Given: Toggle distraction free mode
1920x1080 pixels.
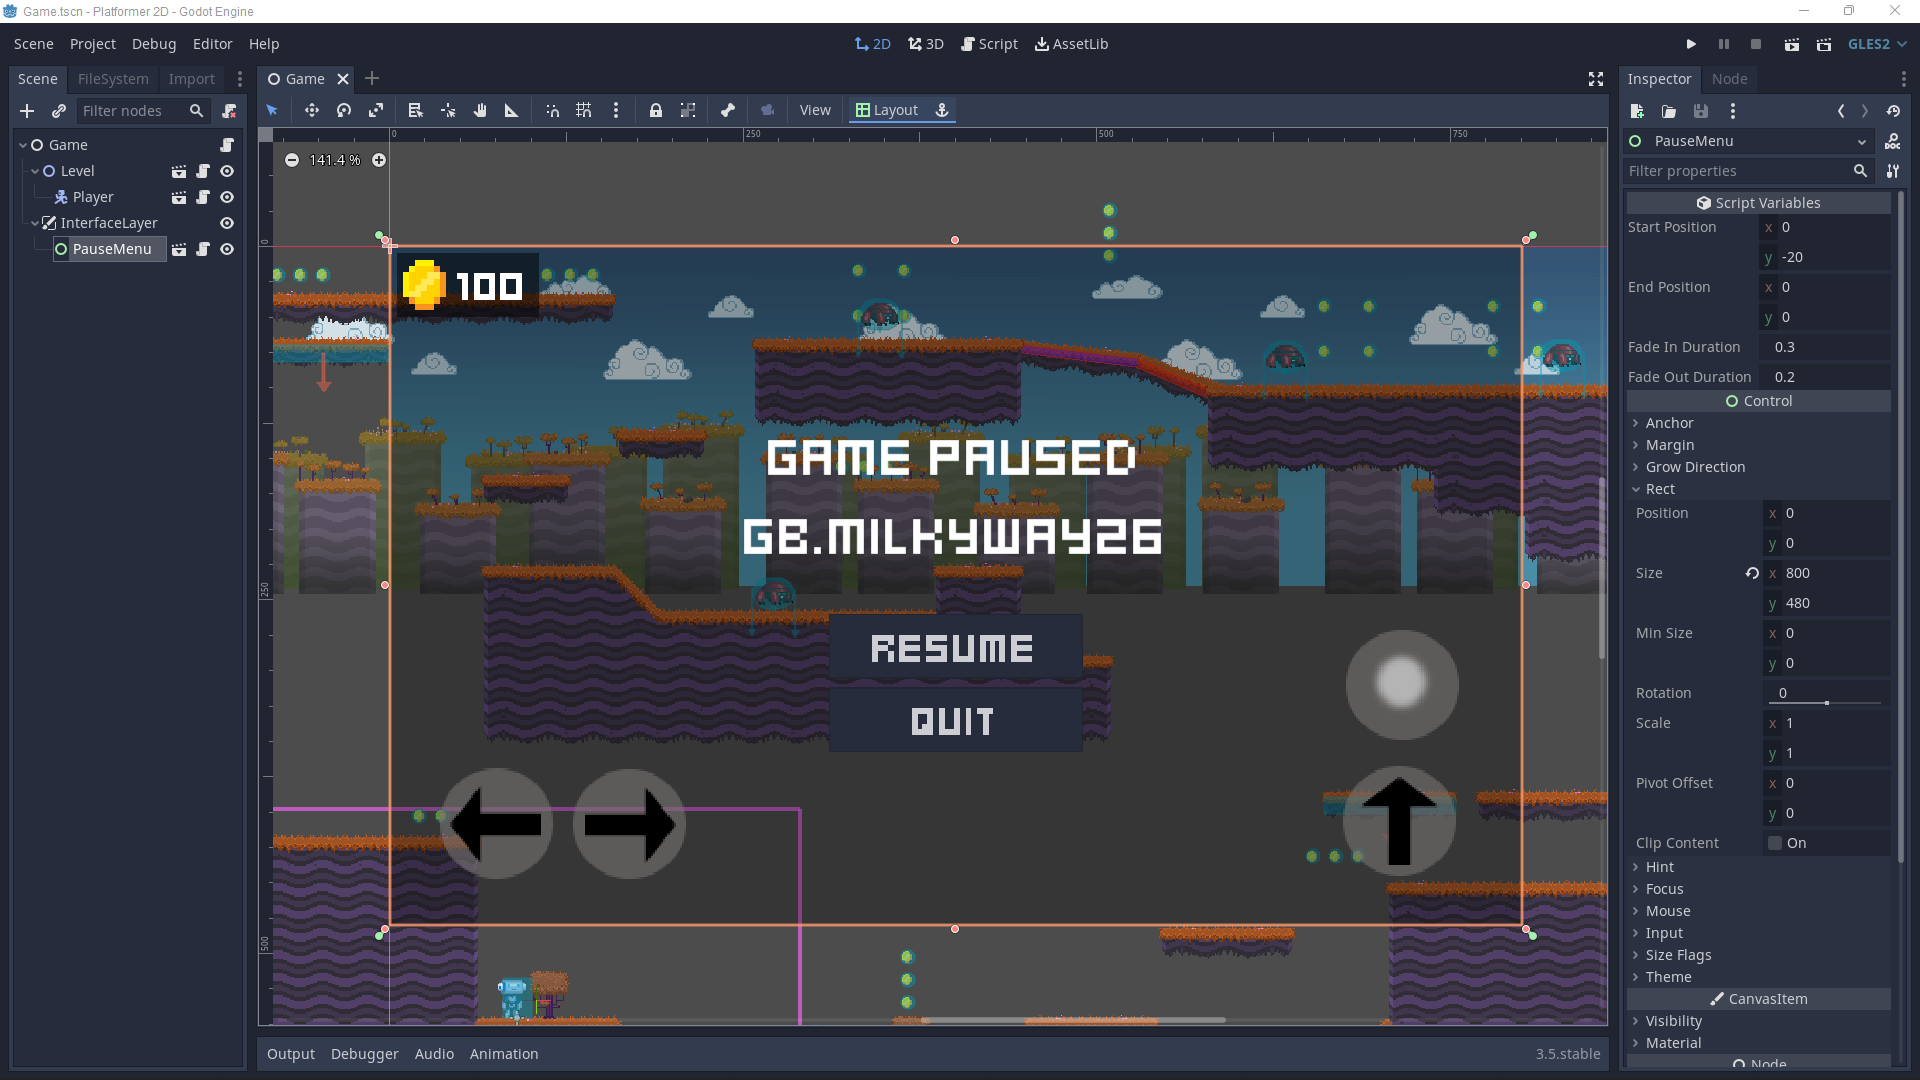Looking at the screenshot, I should click(1596, 79).
